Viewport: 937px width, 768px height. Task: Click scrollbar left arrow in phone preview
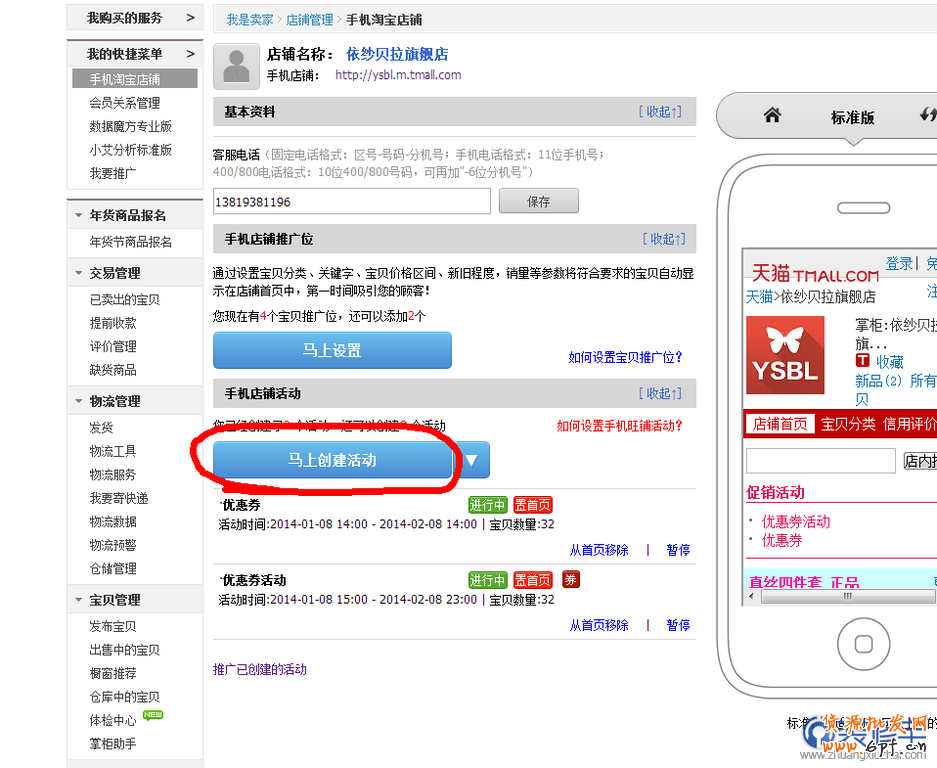click(752, 596)
